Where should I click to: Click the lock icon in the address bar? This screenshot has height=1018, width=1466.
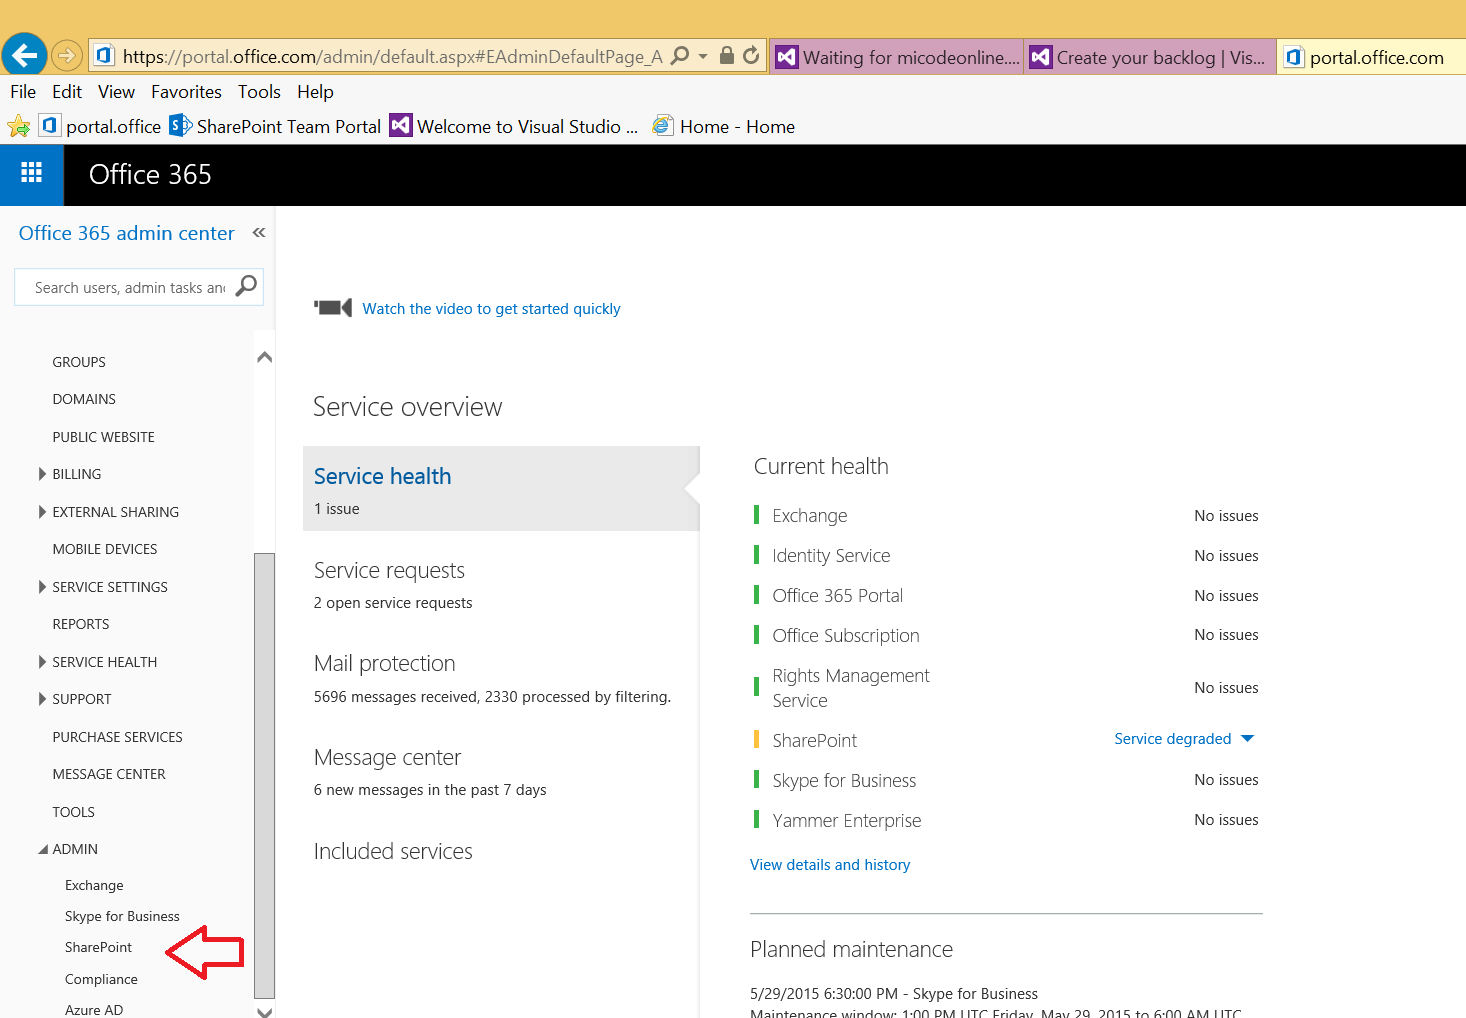pyautogui.click(x=727, y=56)
